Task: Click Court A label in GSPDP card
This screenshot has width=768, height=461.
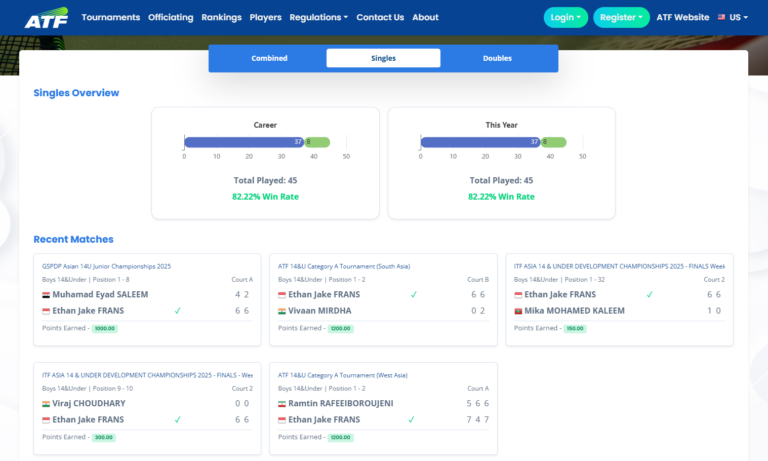Action: coord(242,280)
